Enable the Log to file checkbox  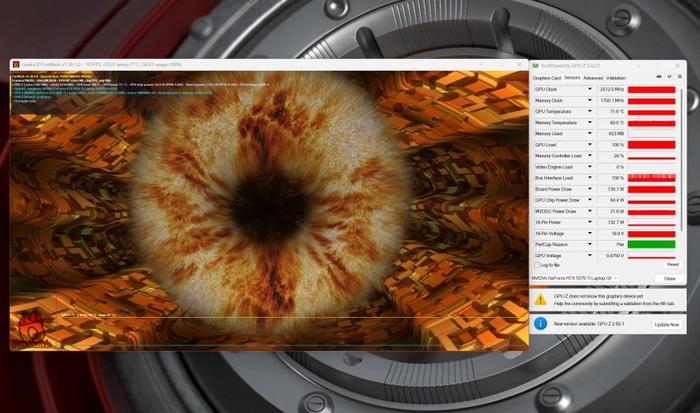click(537, 265)
